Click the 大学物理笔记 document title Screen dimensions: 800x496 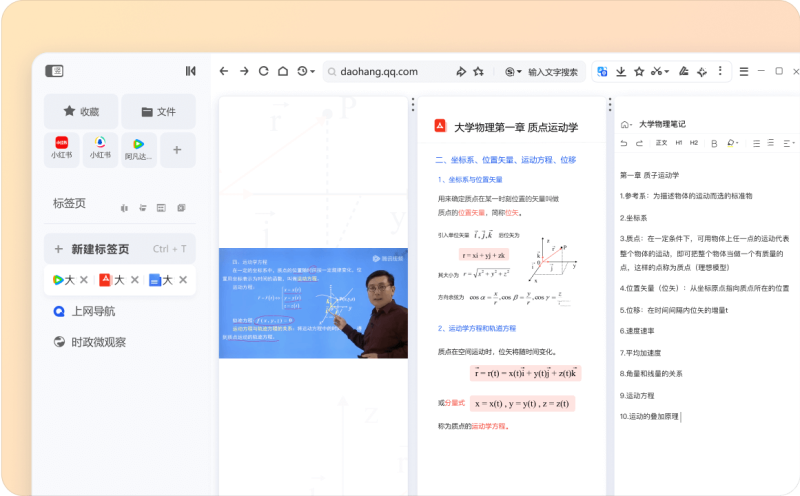(x=662, y=124)
